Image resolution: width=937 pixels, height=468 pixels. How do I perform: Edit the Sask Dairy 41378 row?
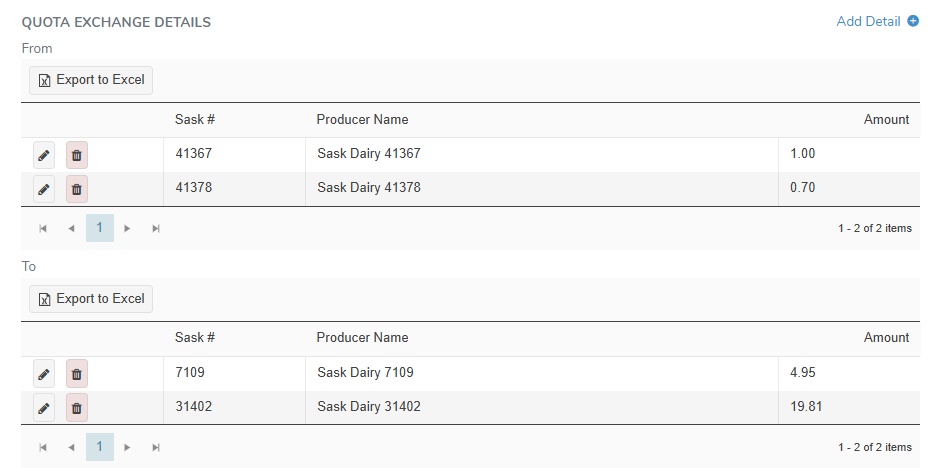click(x=44, y=188)
